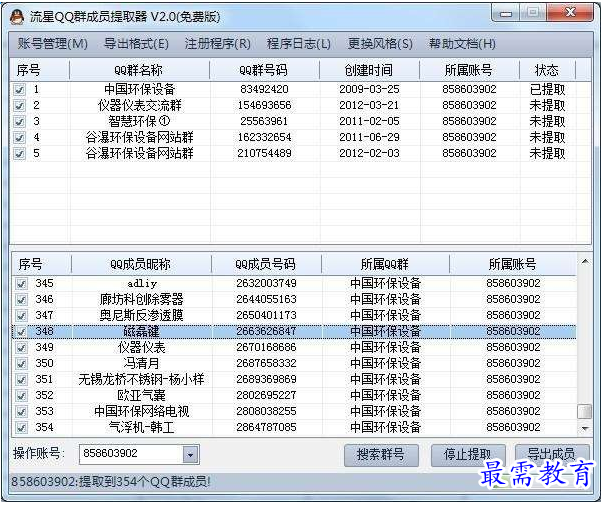Image resolution: width=602 pixels, height=505 pixels.
Task: Select group number 83492420
Action: [265, 89]
